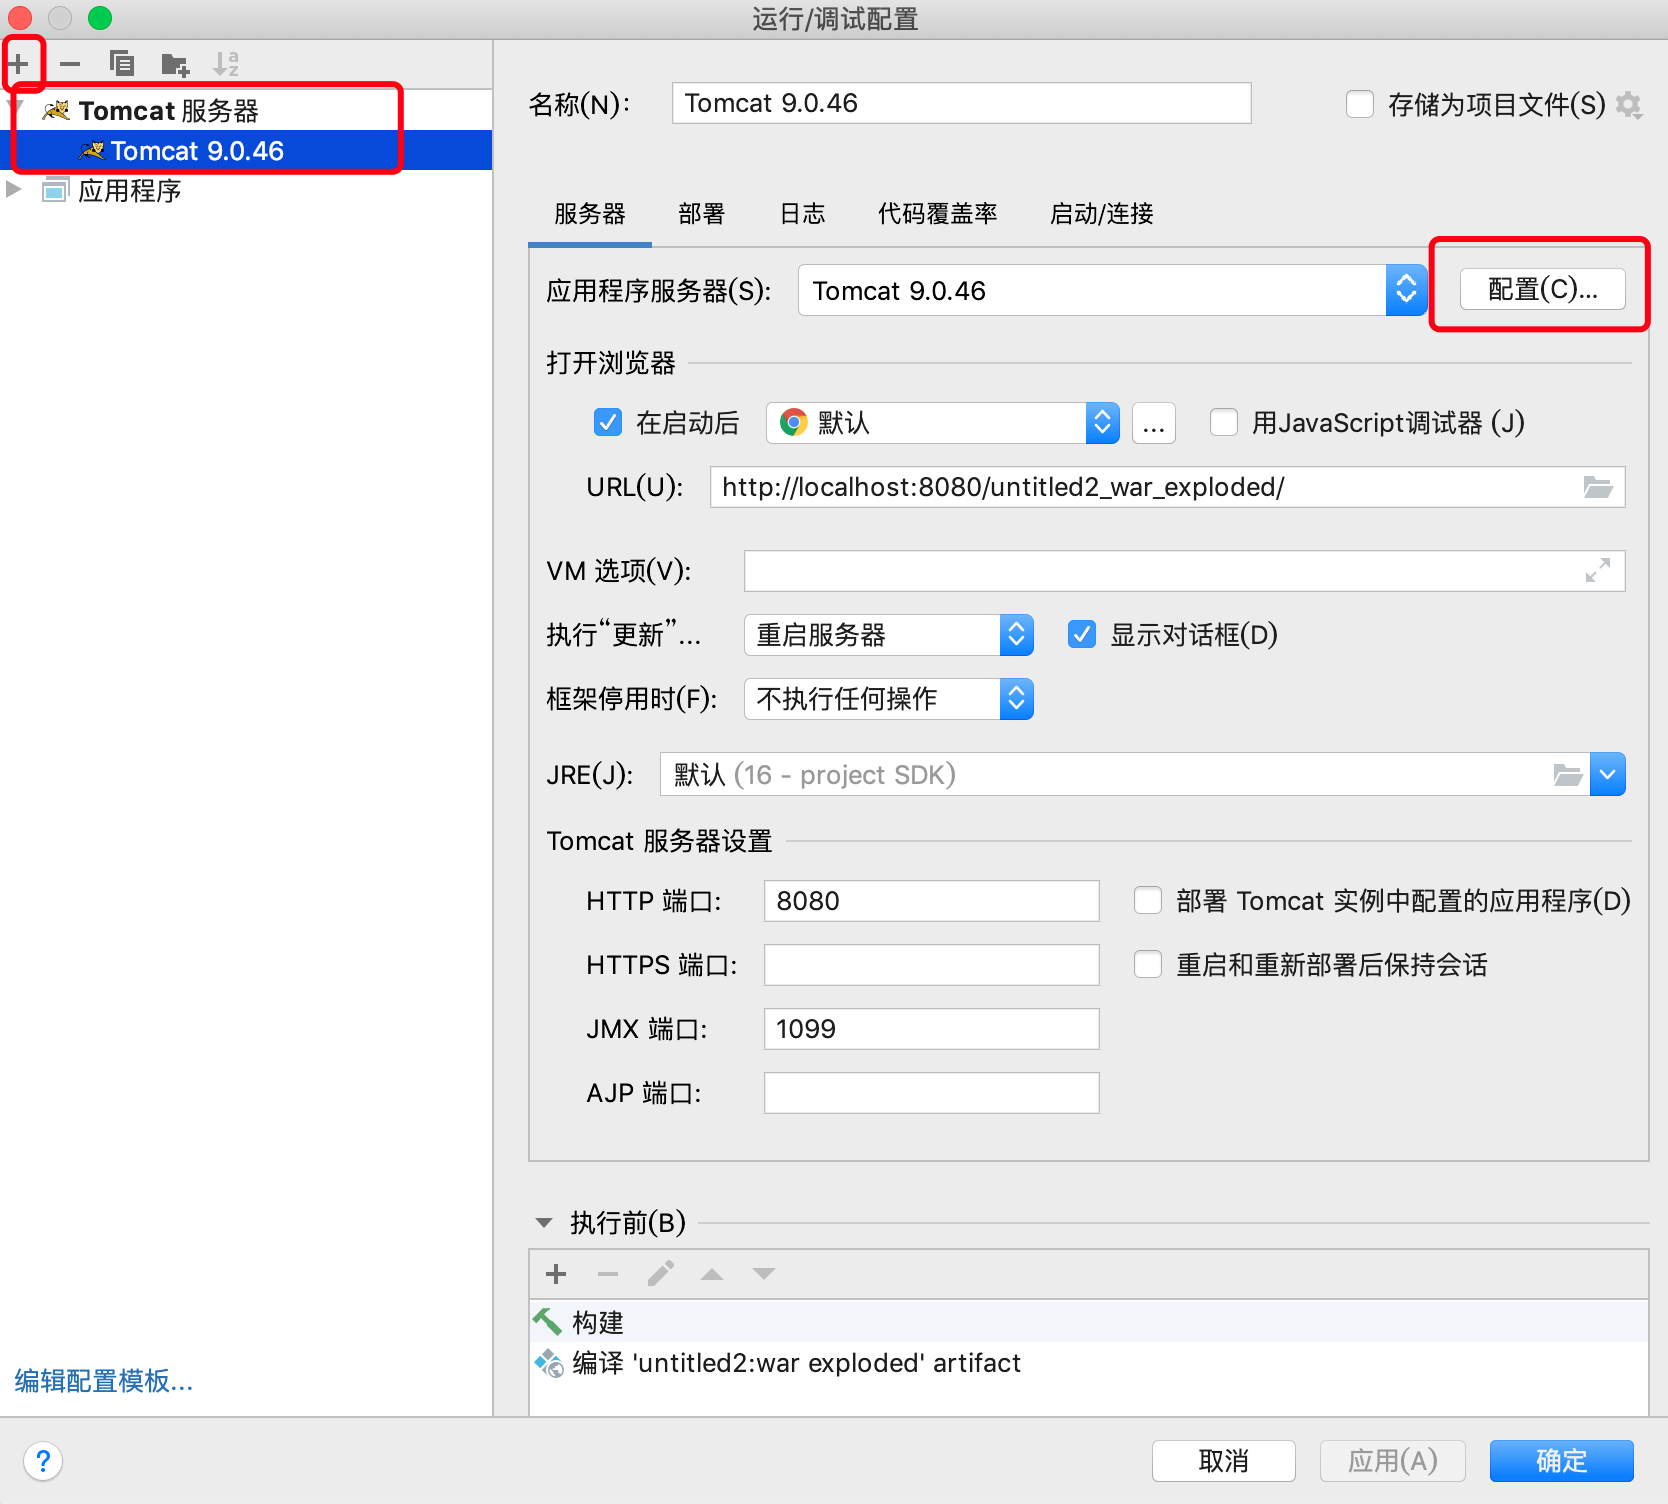Image resolution: width=1668 pixels, height=1504 pixels.
Task: Switch to the 部署 tab
Action: (700, 213)
